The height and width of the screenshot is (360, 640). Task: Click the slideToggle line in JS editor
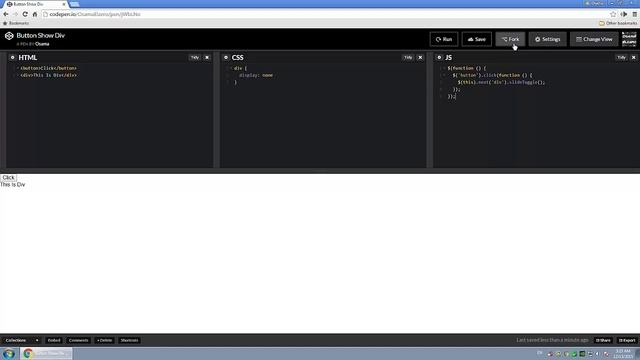(501, 82)
